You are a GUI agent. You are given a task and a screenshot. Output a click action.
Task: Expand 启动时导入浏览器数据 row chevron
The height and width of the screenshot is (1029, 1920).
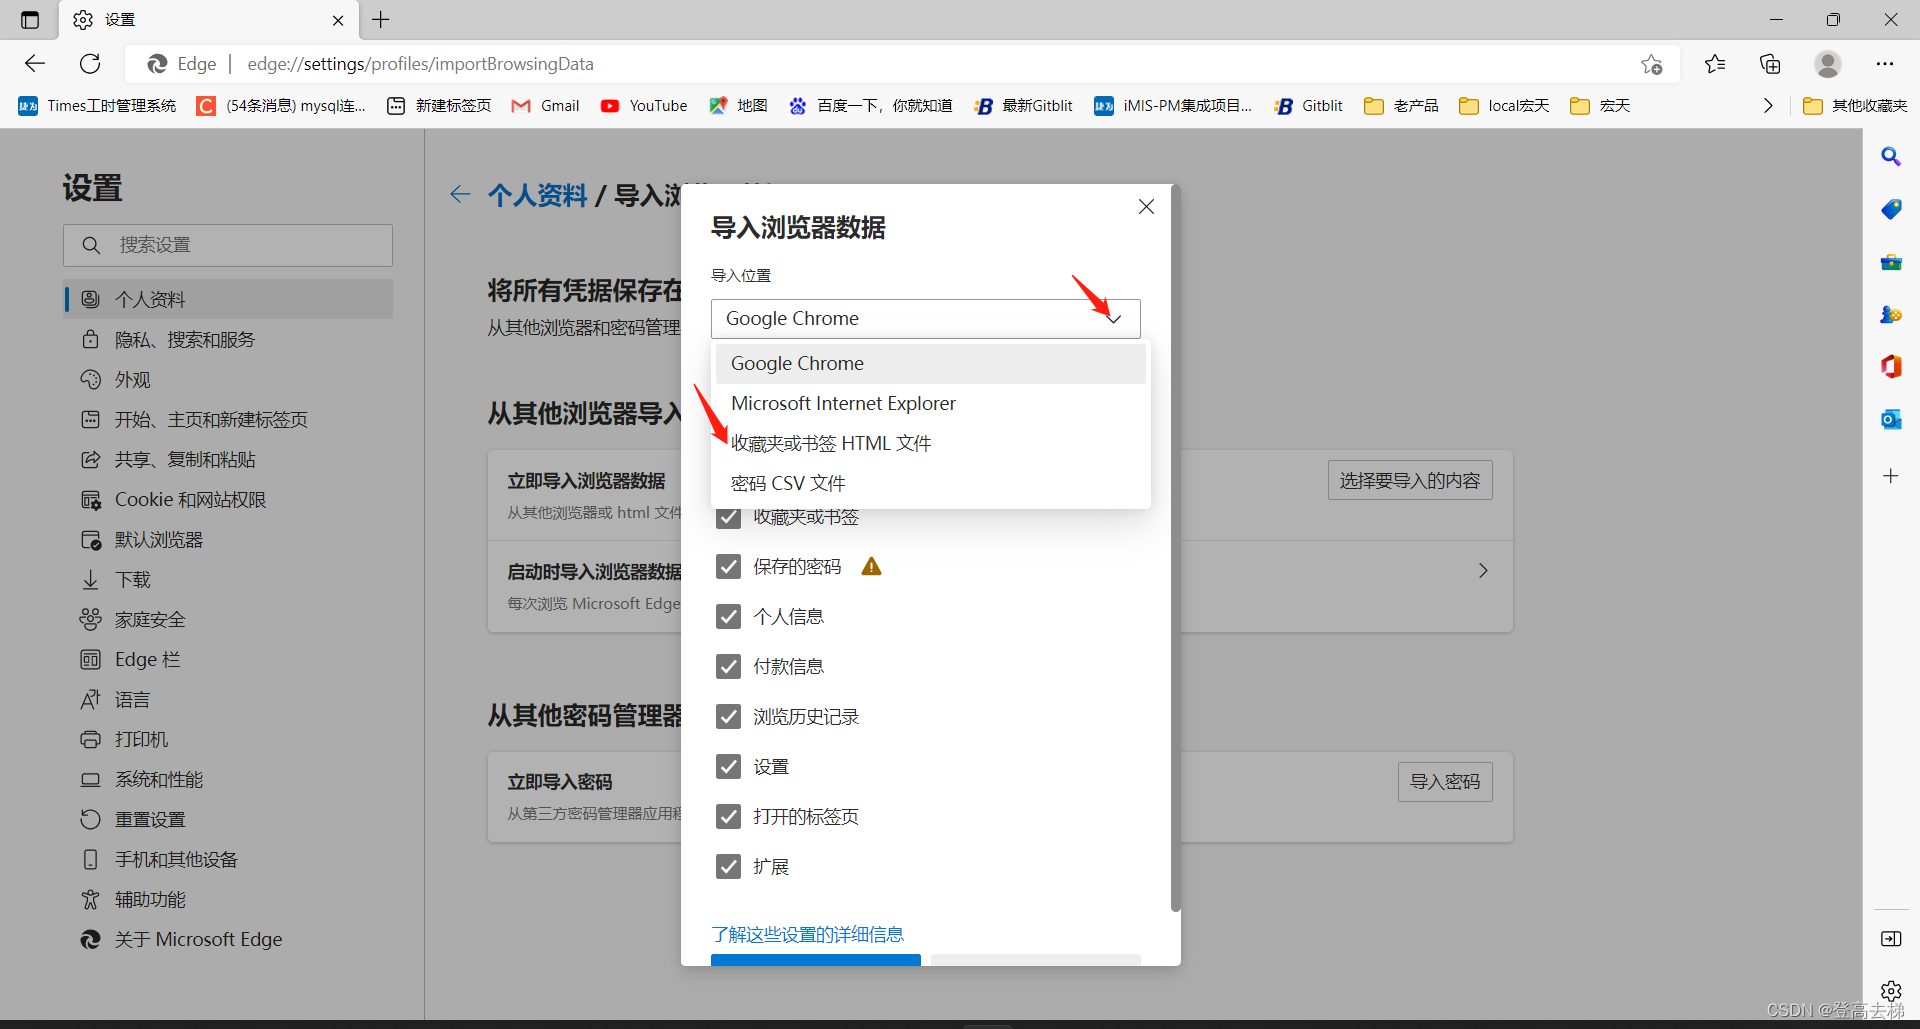click(1483, 571)
